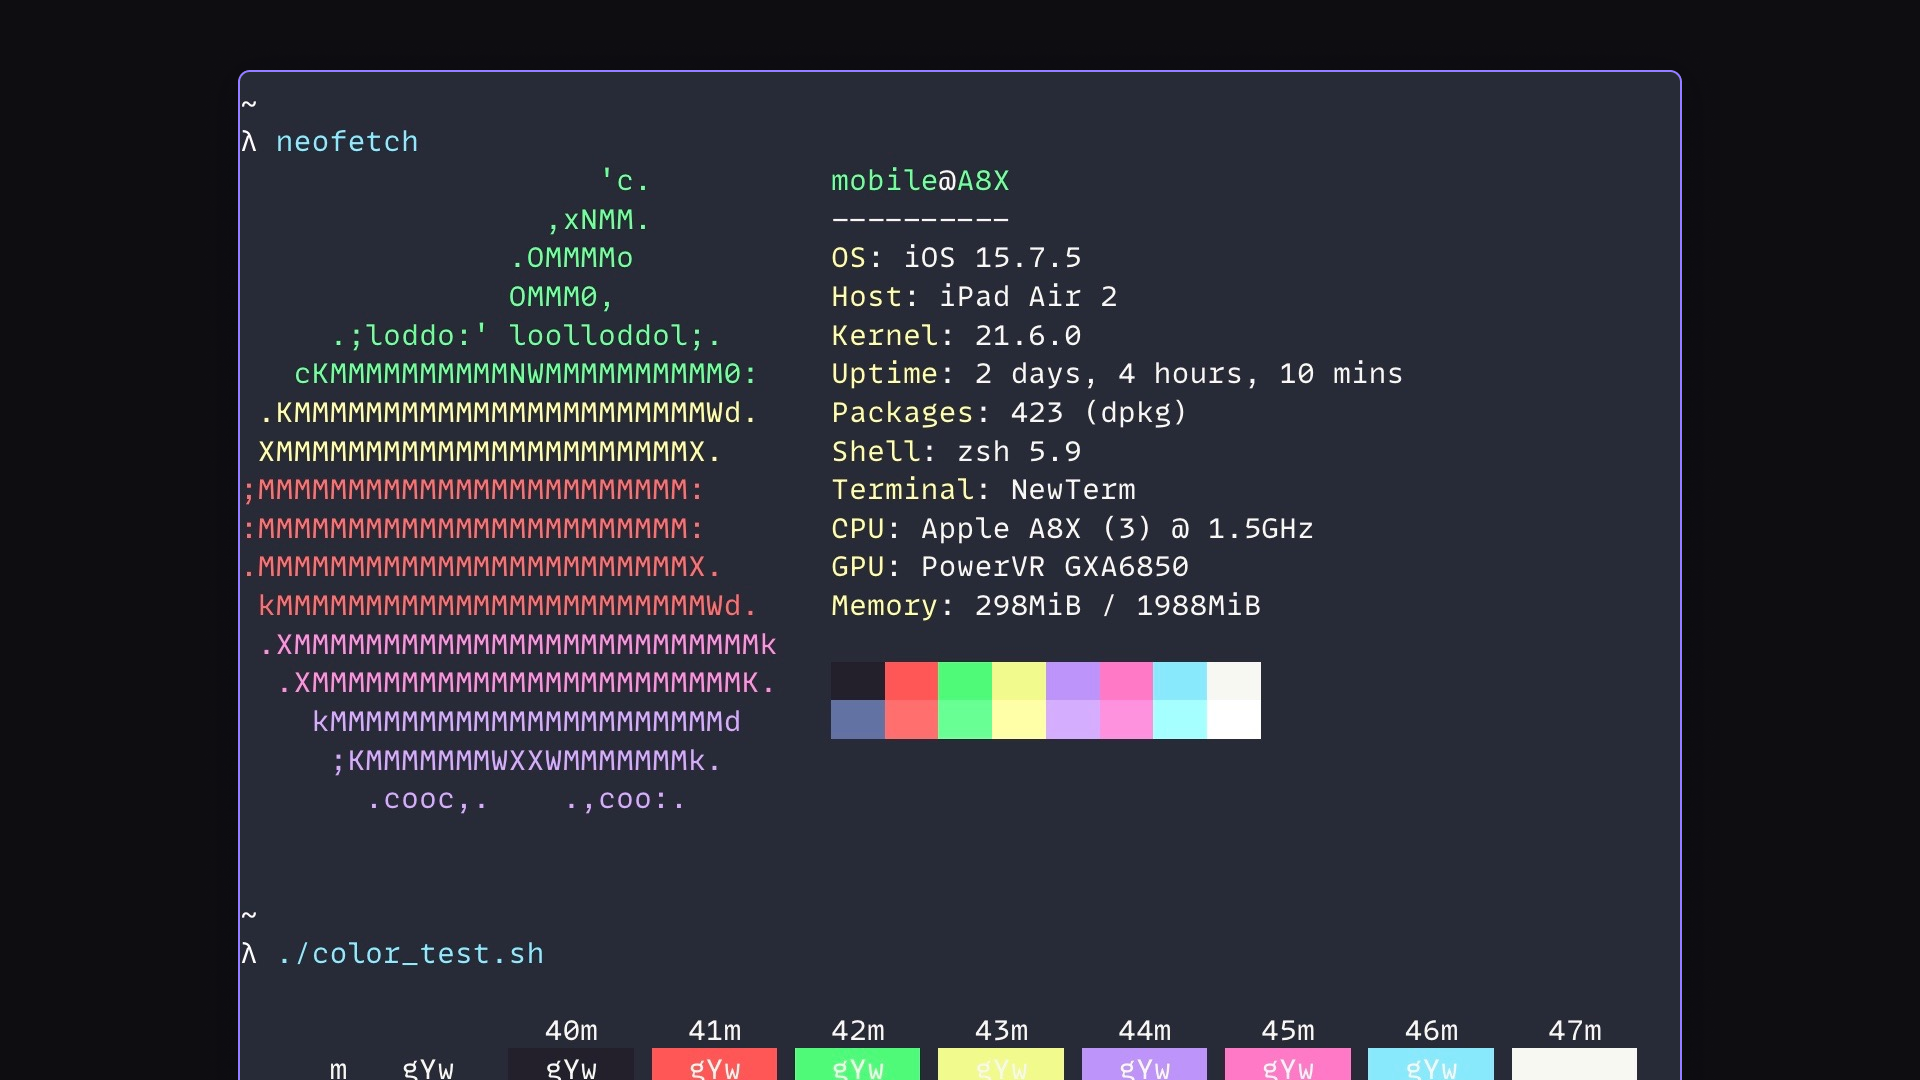Click the pink swatch in top palette row
1920x1080 pixels.
[x=1126, y=681]
